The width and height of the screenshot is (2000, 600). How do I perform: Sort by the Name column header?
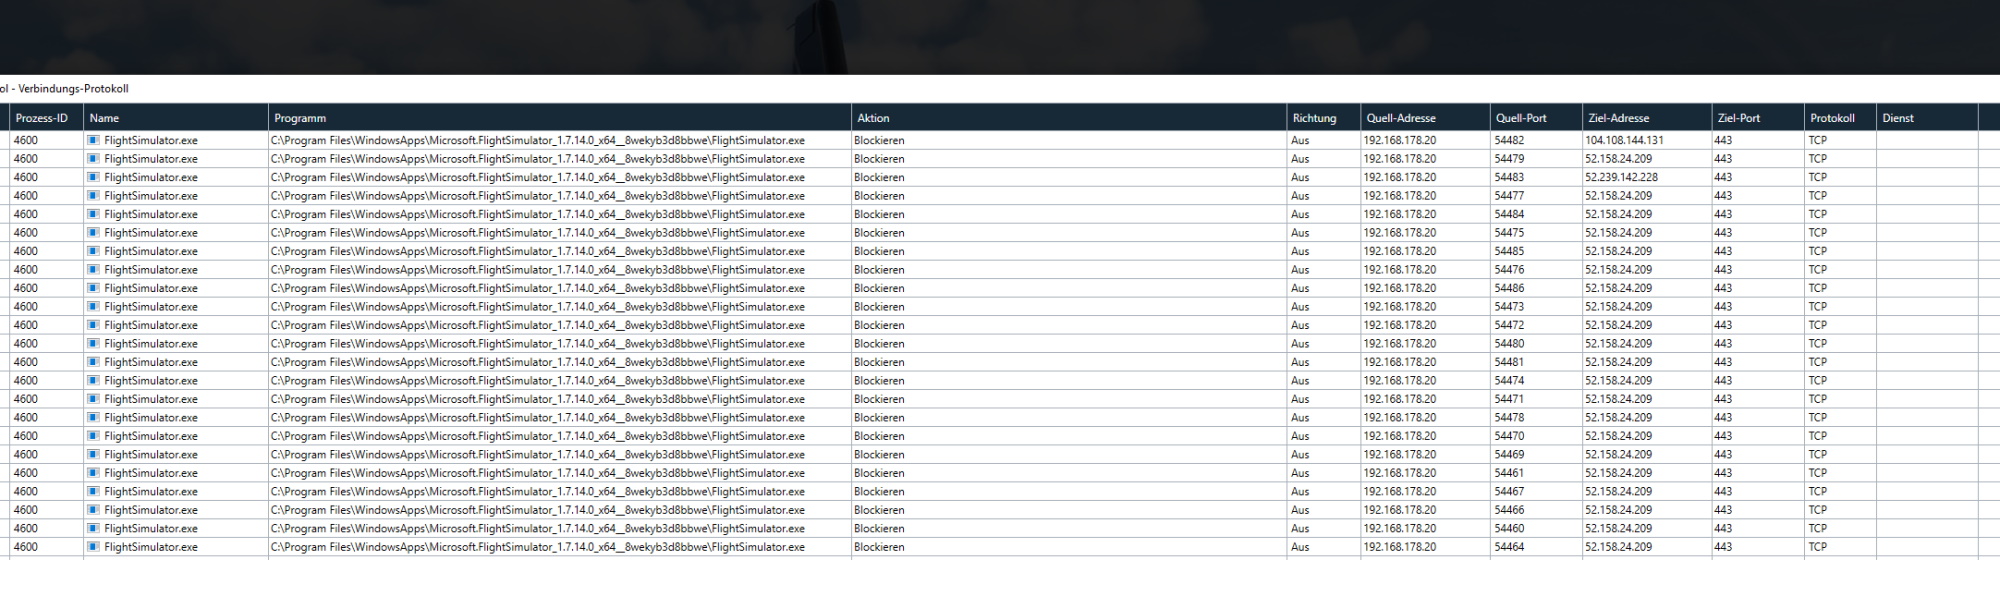click(x=176, y=118)
